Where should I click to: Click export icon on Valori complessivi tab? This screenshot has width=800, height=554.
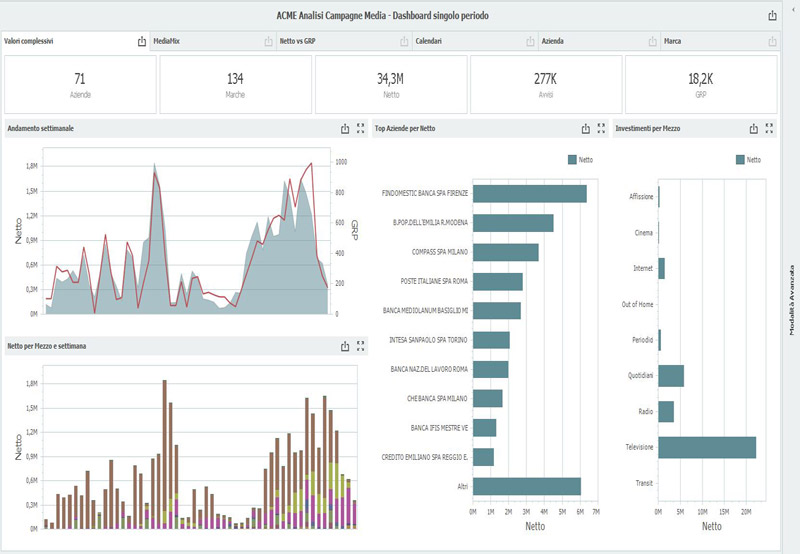pos(142,42)
